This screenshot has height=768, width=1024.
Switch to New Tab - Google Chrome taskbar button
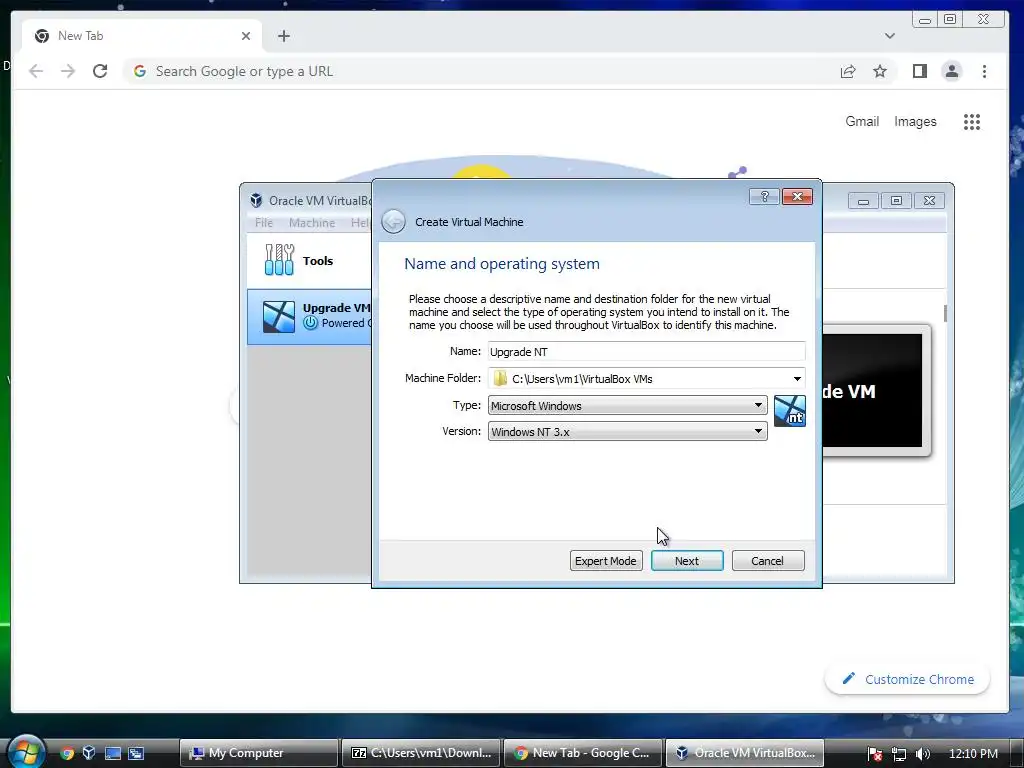point(583,753)
